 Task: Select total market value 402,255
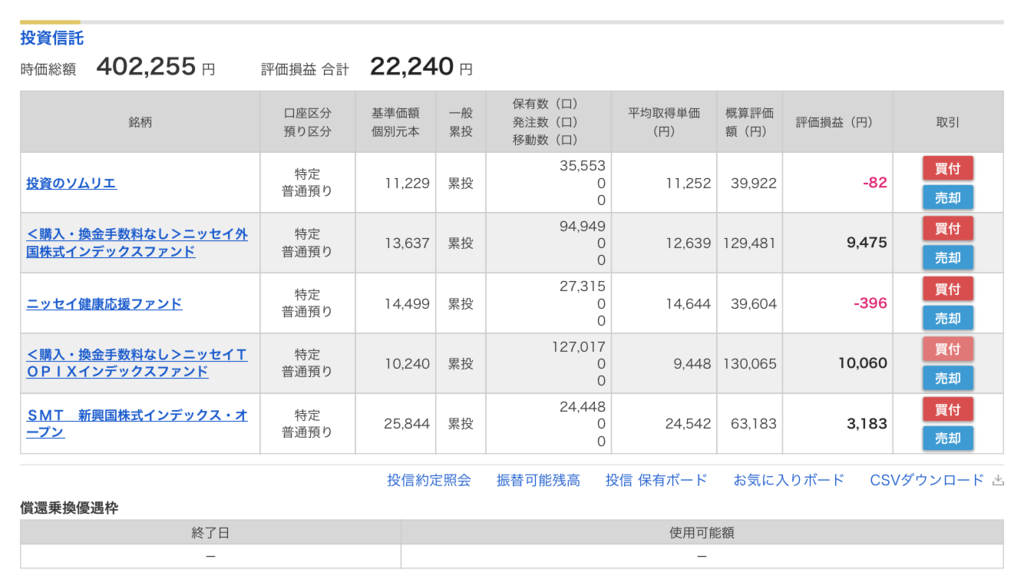[x=146, y=67]
